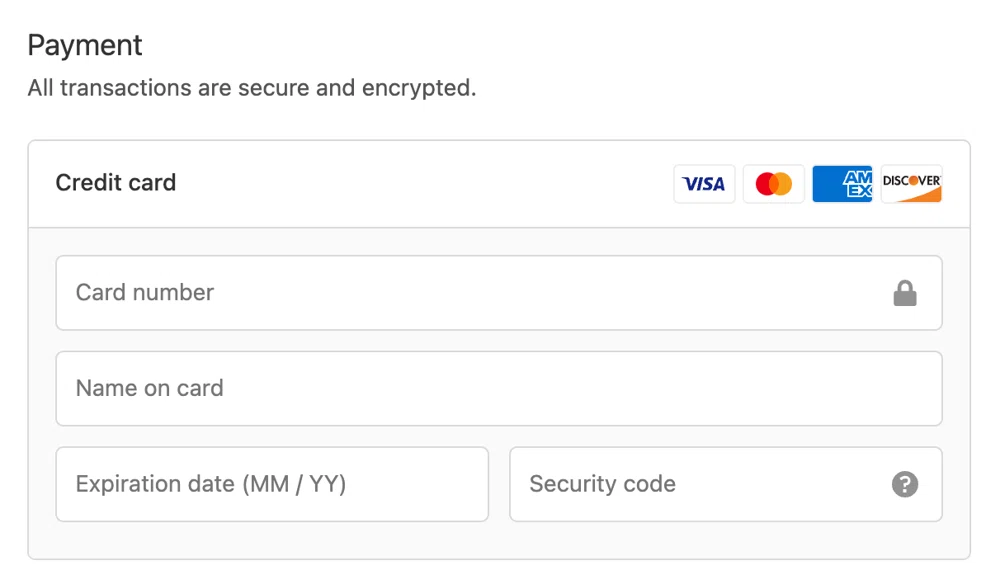Click the encrypted transactions notice text
The width and height of the screenshot is (1000, 584).
(x=253, y=88)
